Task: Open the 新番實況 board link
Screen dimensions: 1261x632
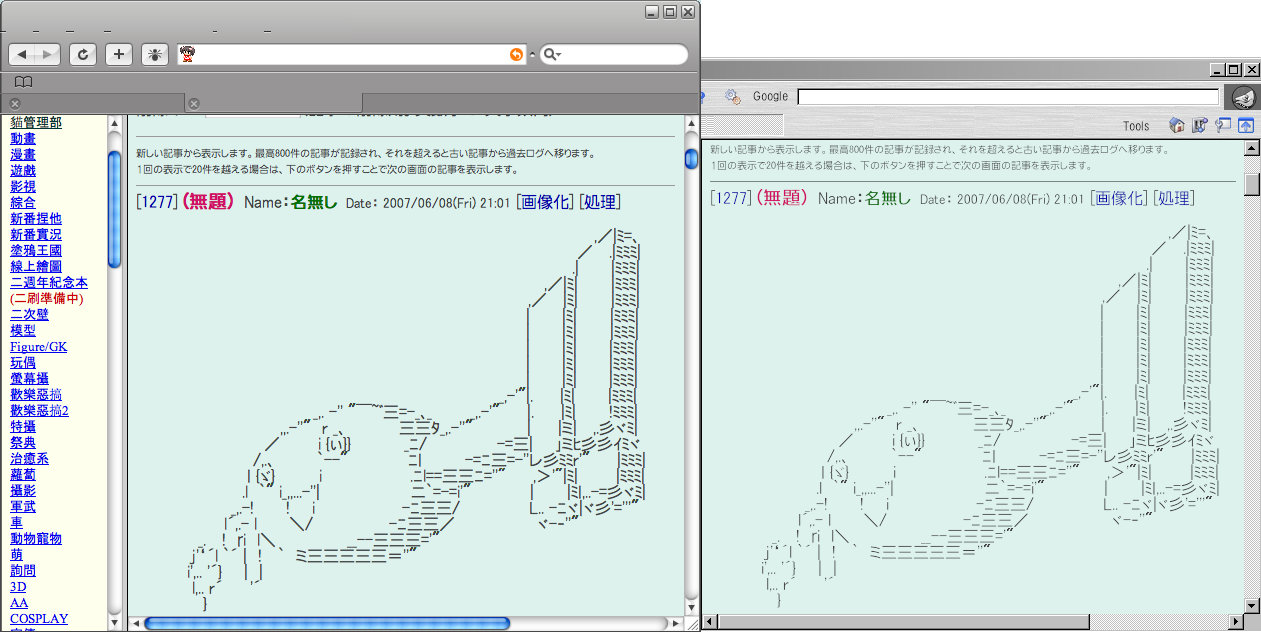Action: [35, 235]
